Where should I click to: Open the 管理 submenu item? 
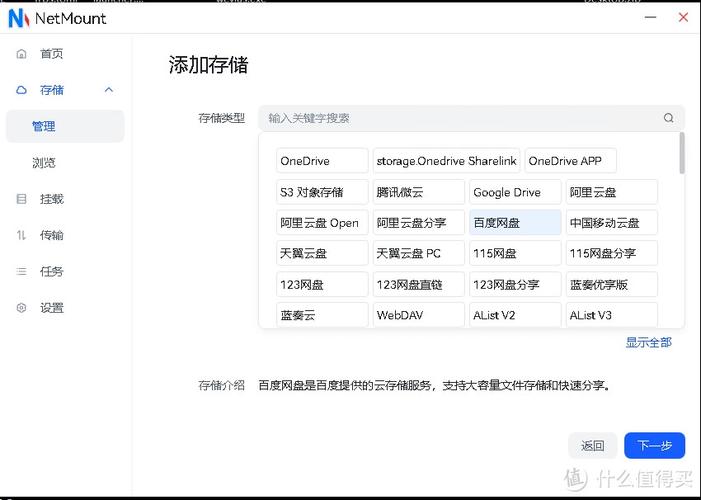[65, 127]
